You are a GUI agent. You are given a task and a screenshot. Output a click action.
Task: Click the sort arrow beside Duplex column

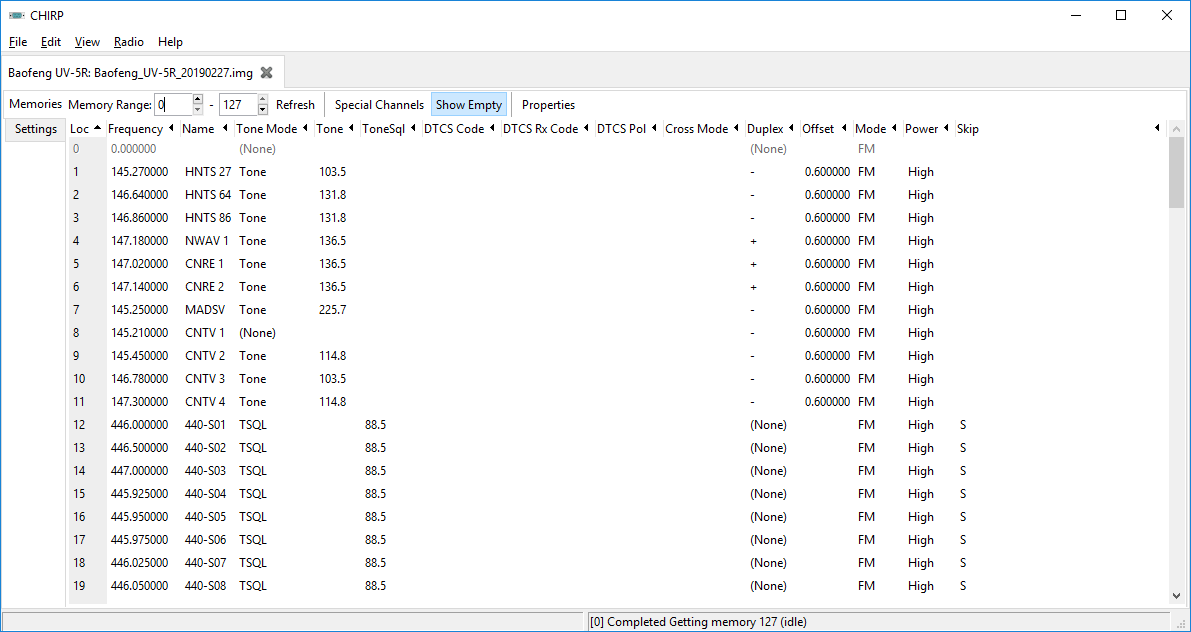pyautogui.click(x=791, y=129)
